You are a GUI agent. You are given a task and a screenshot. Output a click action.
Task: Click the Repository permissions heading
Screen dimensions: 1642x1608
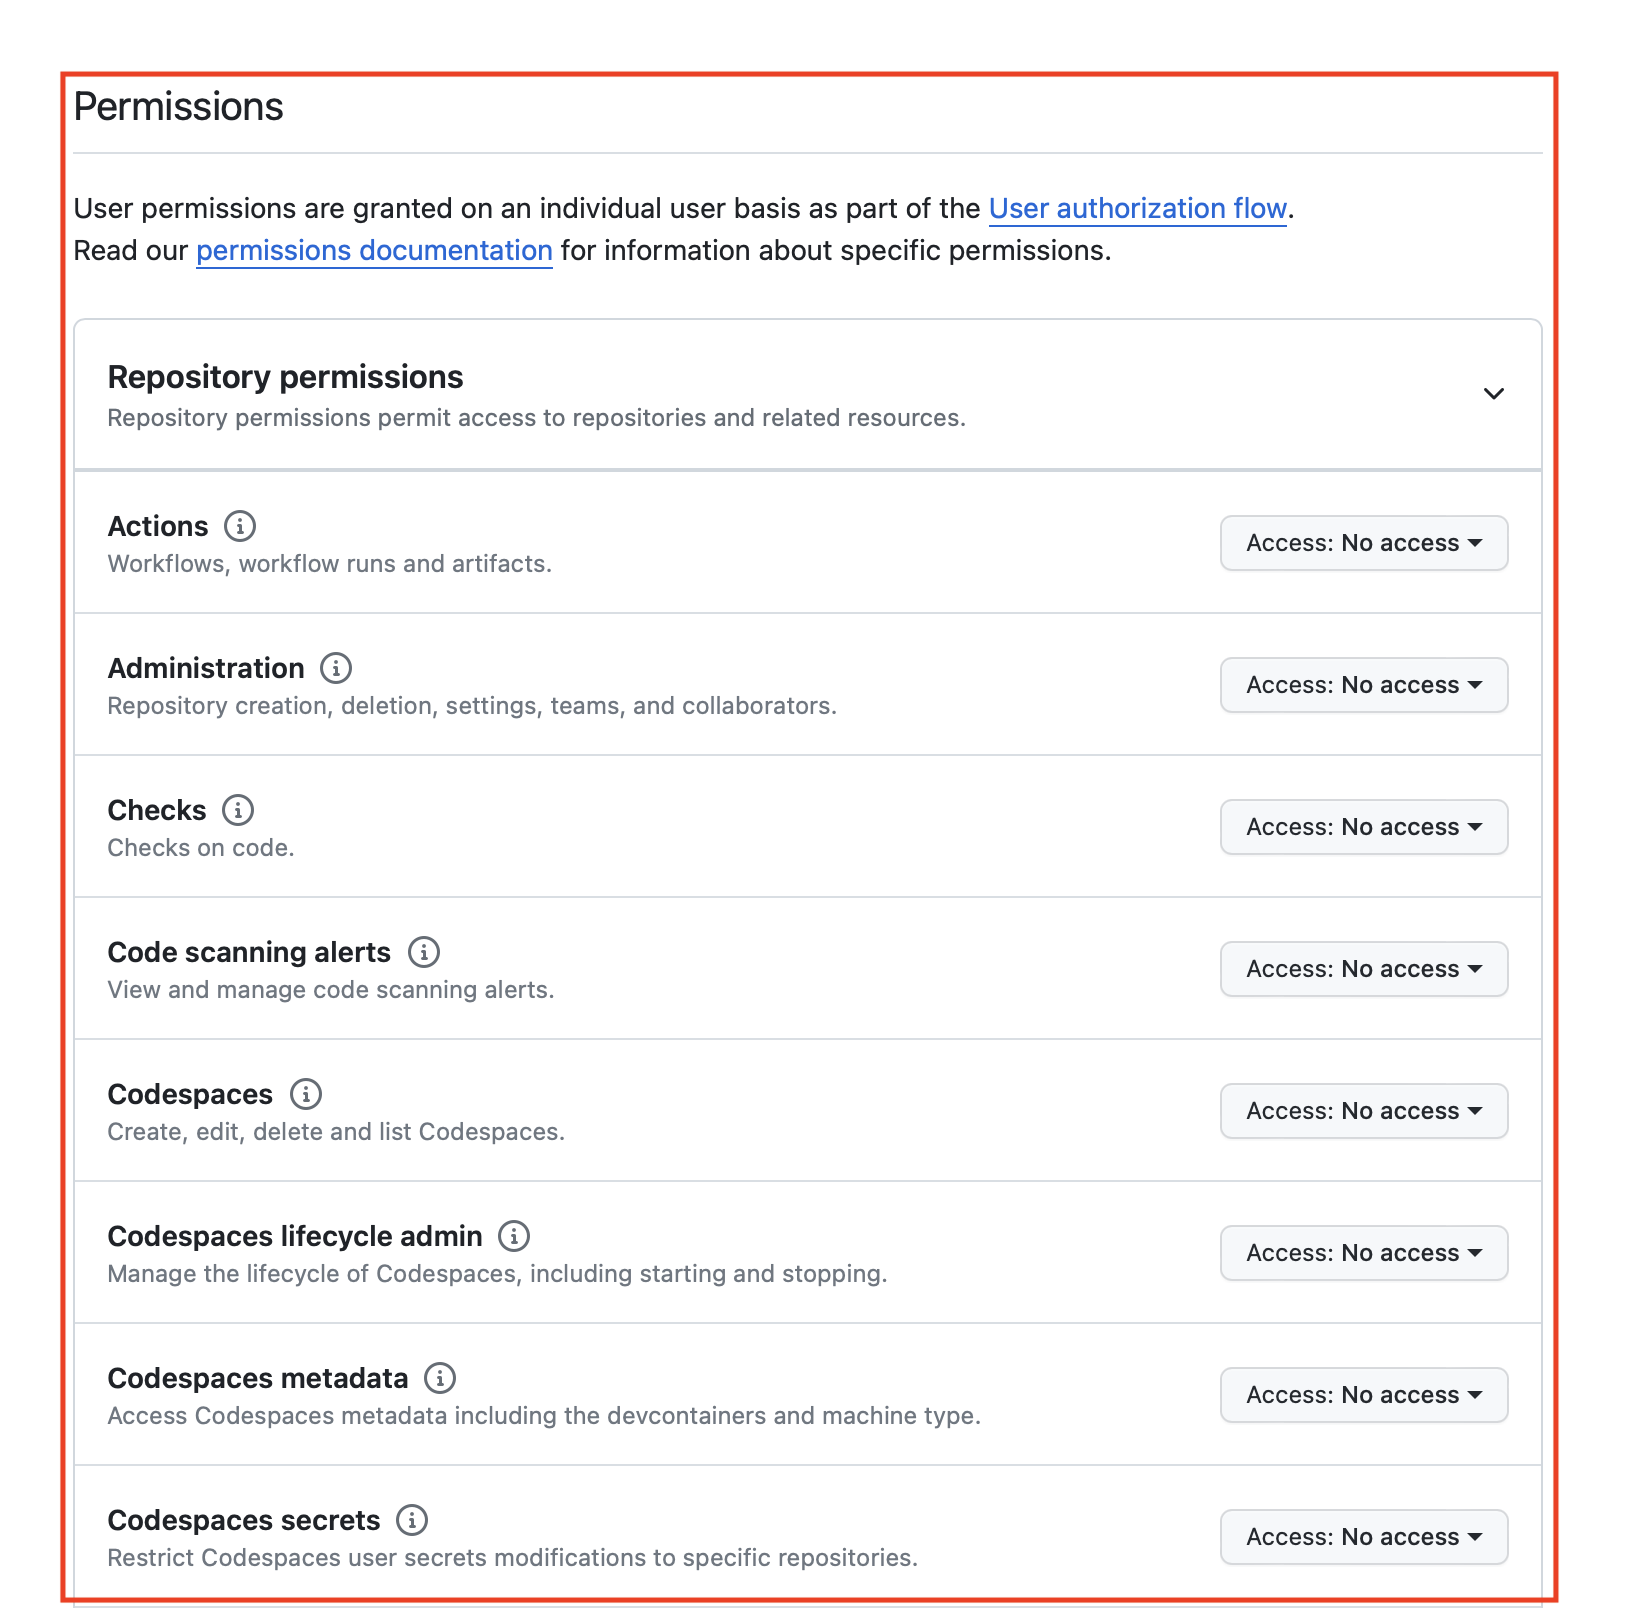(x=285, y=377)
